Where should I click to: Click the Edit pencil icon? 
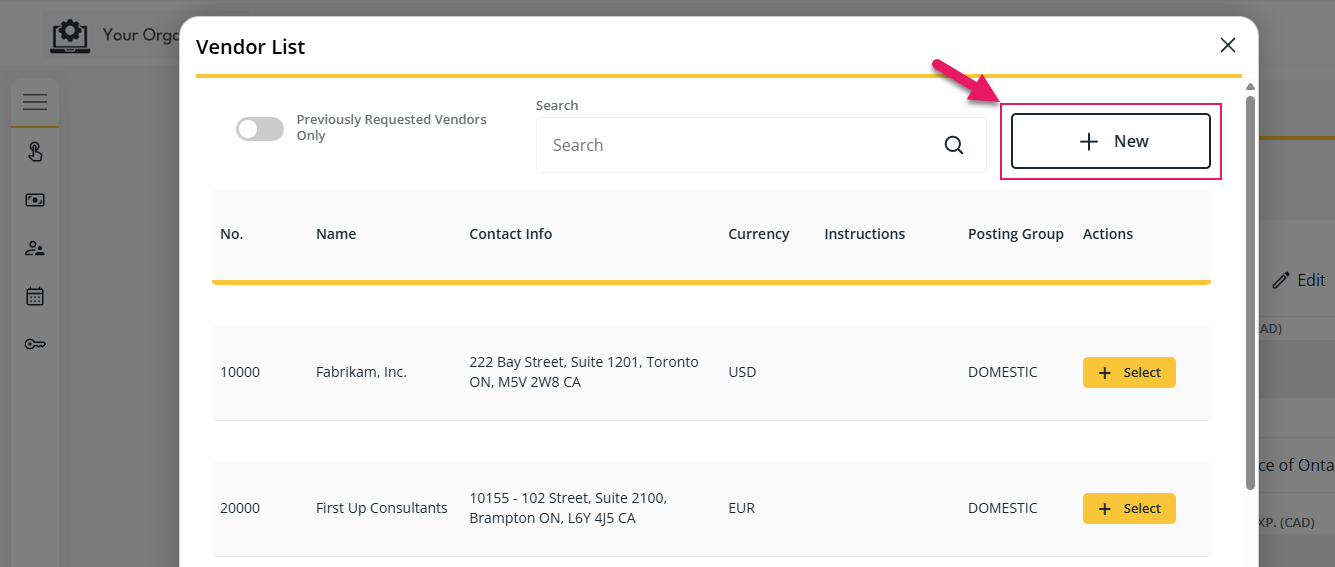coord(1281,281)
